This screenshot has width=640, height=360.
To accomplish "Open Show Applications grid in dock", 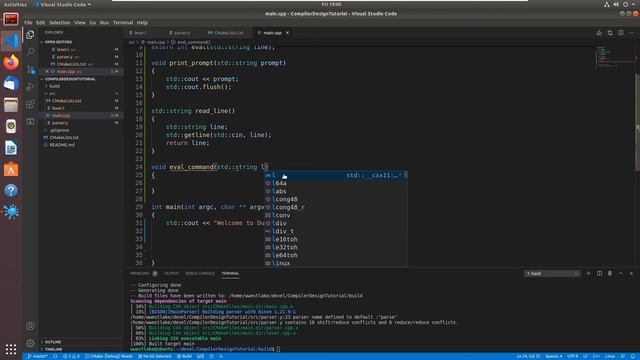I will pos(11,349).
